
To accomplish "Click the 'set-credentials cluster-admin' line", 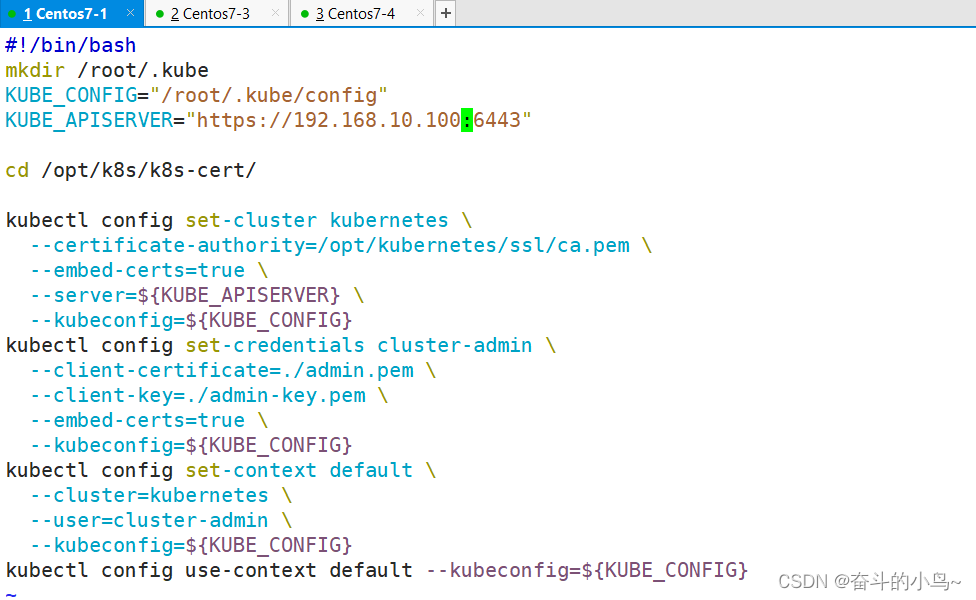I will (281, 345).
